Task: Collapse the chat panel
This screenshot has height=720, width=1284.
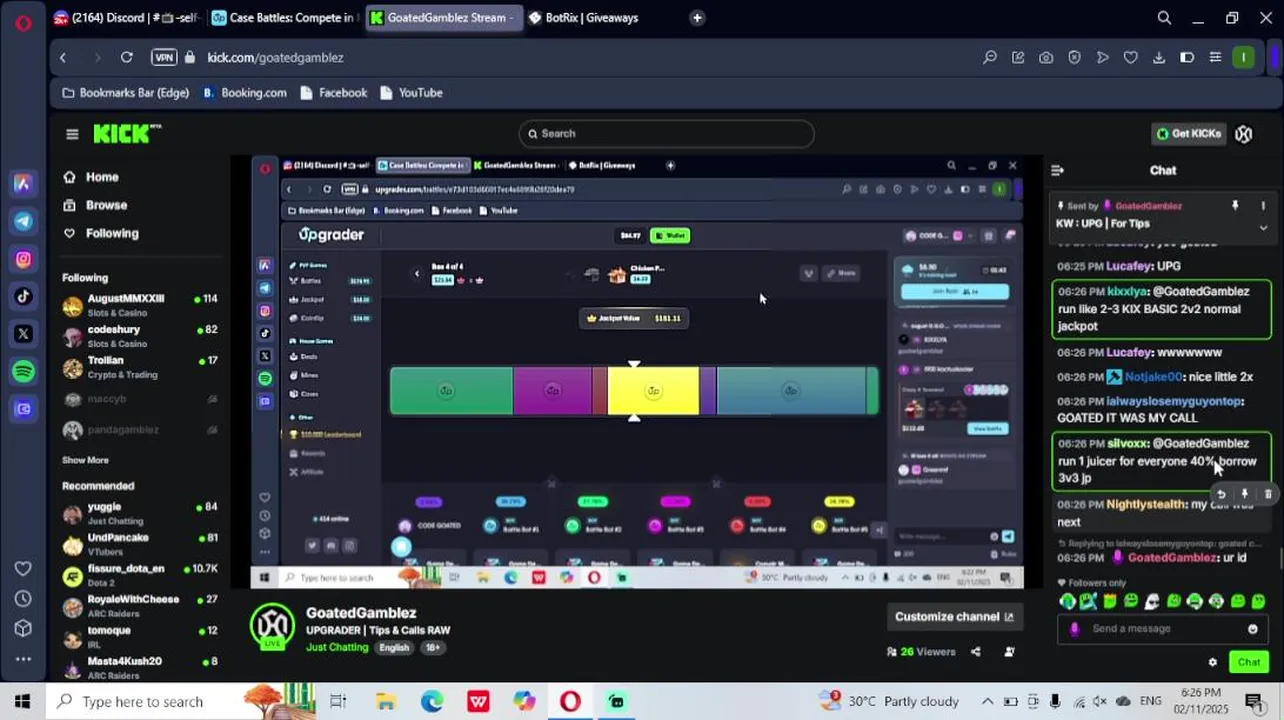Action: click(x=1057, y=171)
